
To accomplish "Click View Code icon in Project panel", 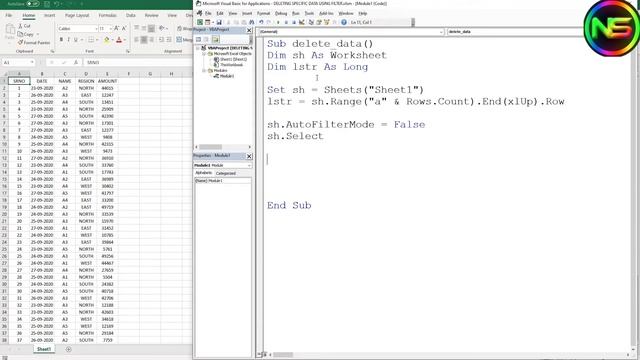I will point(198,40).
